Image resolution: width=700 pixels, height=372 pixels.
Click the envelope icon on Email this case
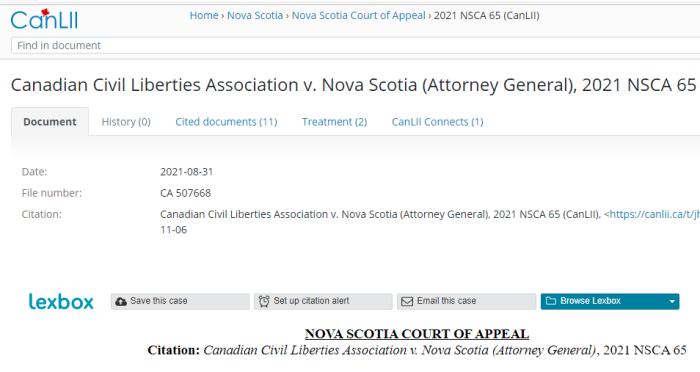(x=407, y=301)
